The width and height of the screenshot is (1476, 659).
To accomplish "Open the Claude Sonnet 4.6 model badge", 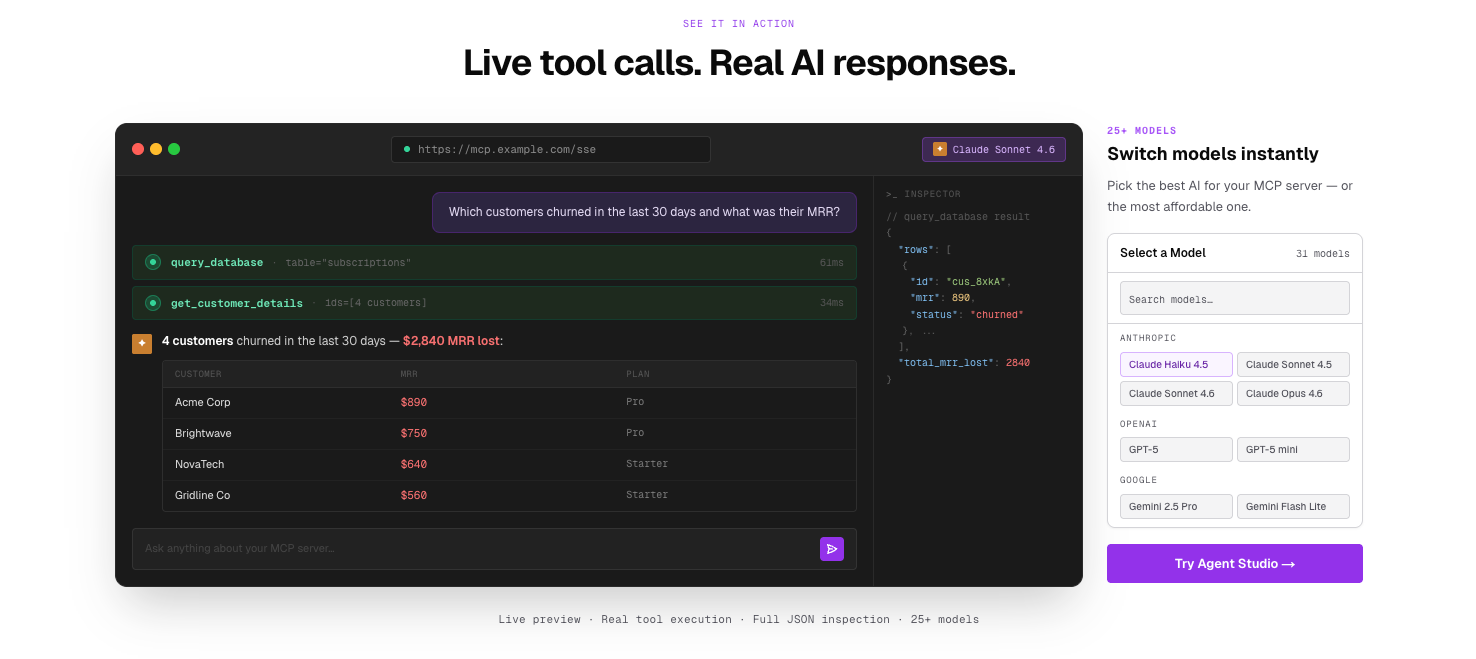I will point(994,149).
